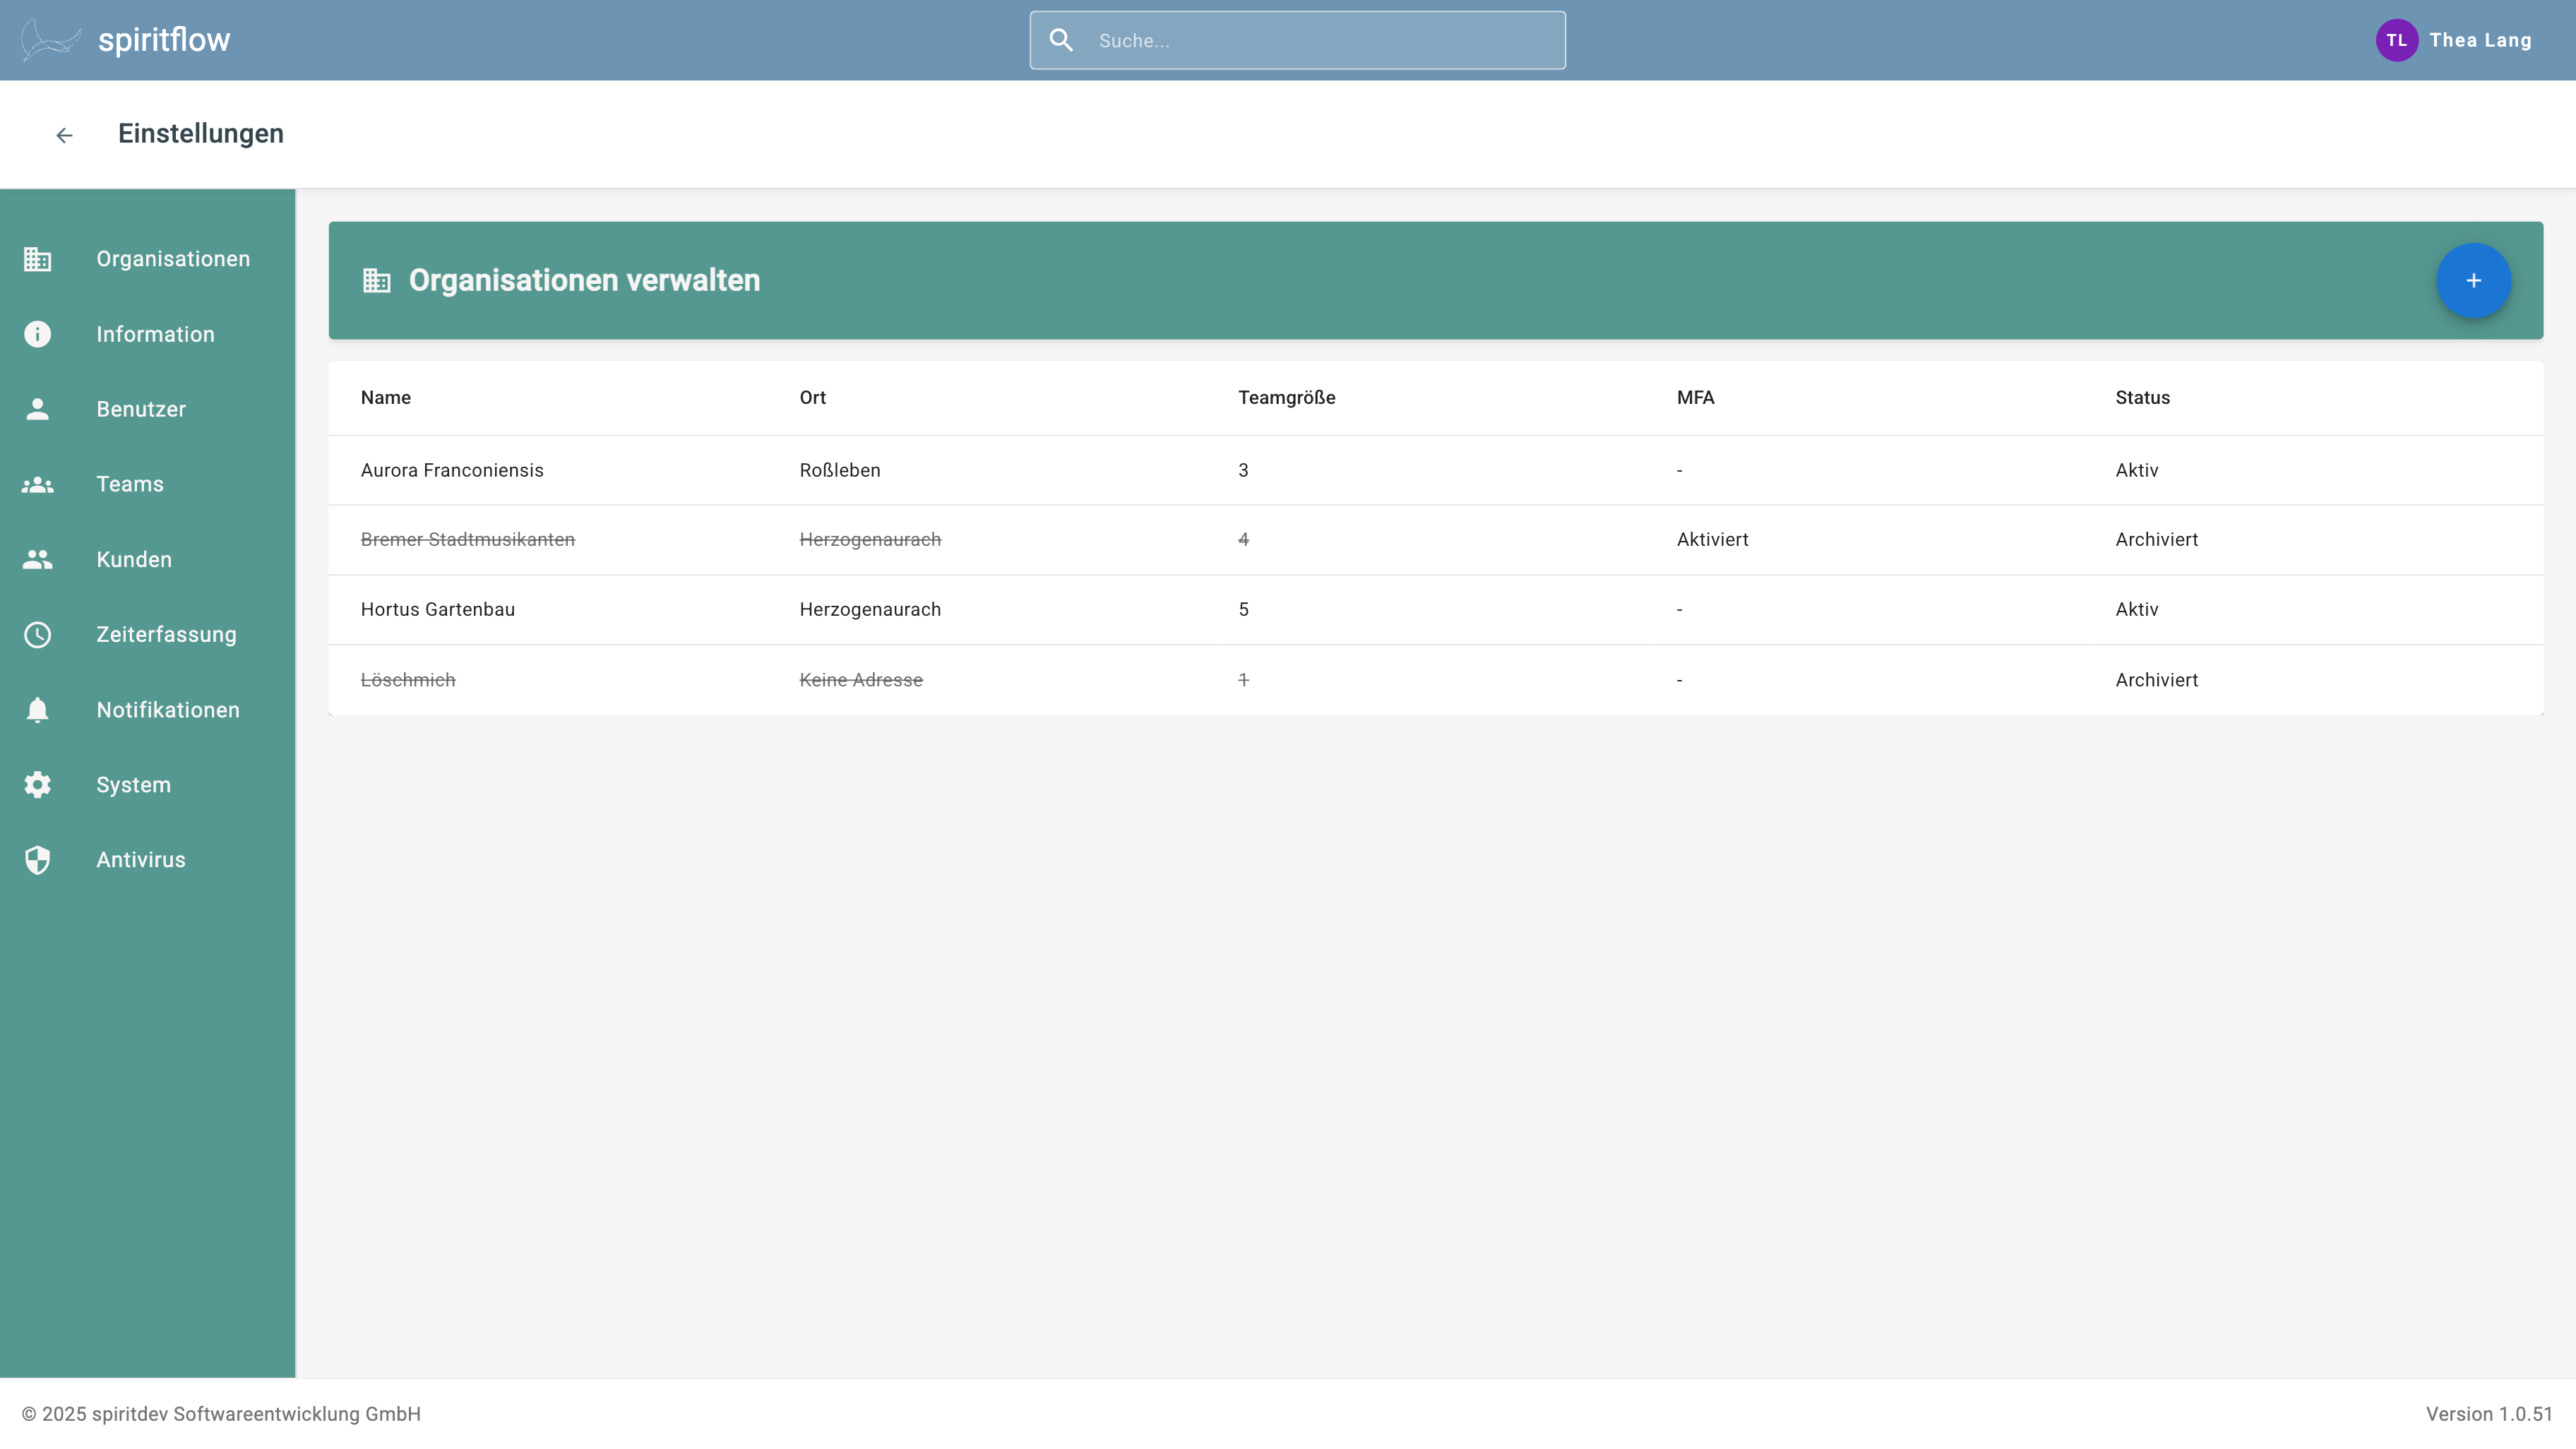Viewport: 2576px width, 1449px height.
Task: Select Teams in the sidebar
Action: click(148, 484)
